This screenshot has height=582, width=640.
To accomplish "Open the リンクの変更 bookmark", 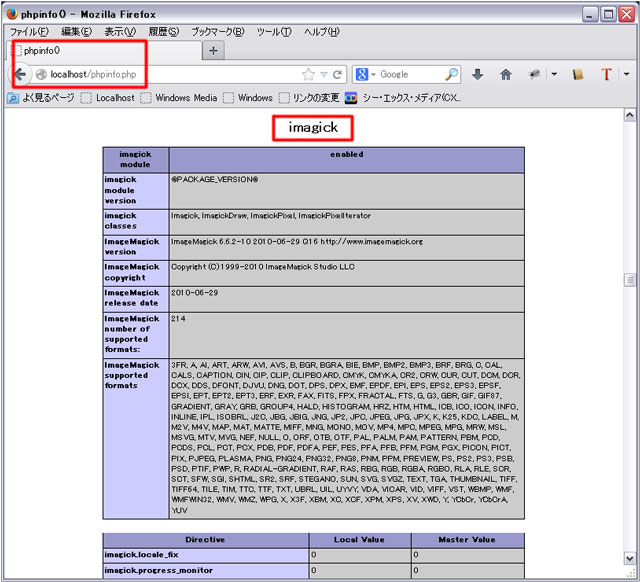I will 309,98.
